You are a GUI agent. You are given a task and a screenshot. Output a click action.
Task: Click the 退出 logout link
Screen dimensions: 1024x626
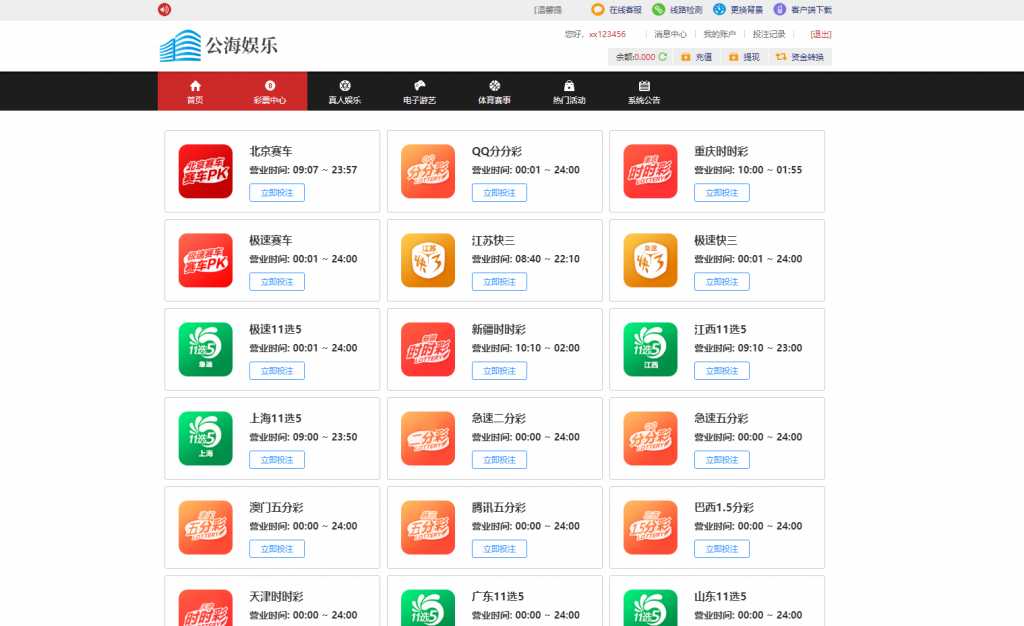pos(821,34)
